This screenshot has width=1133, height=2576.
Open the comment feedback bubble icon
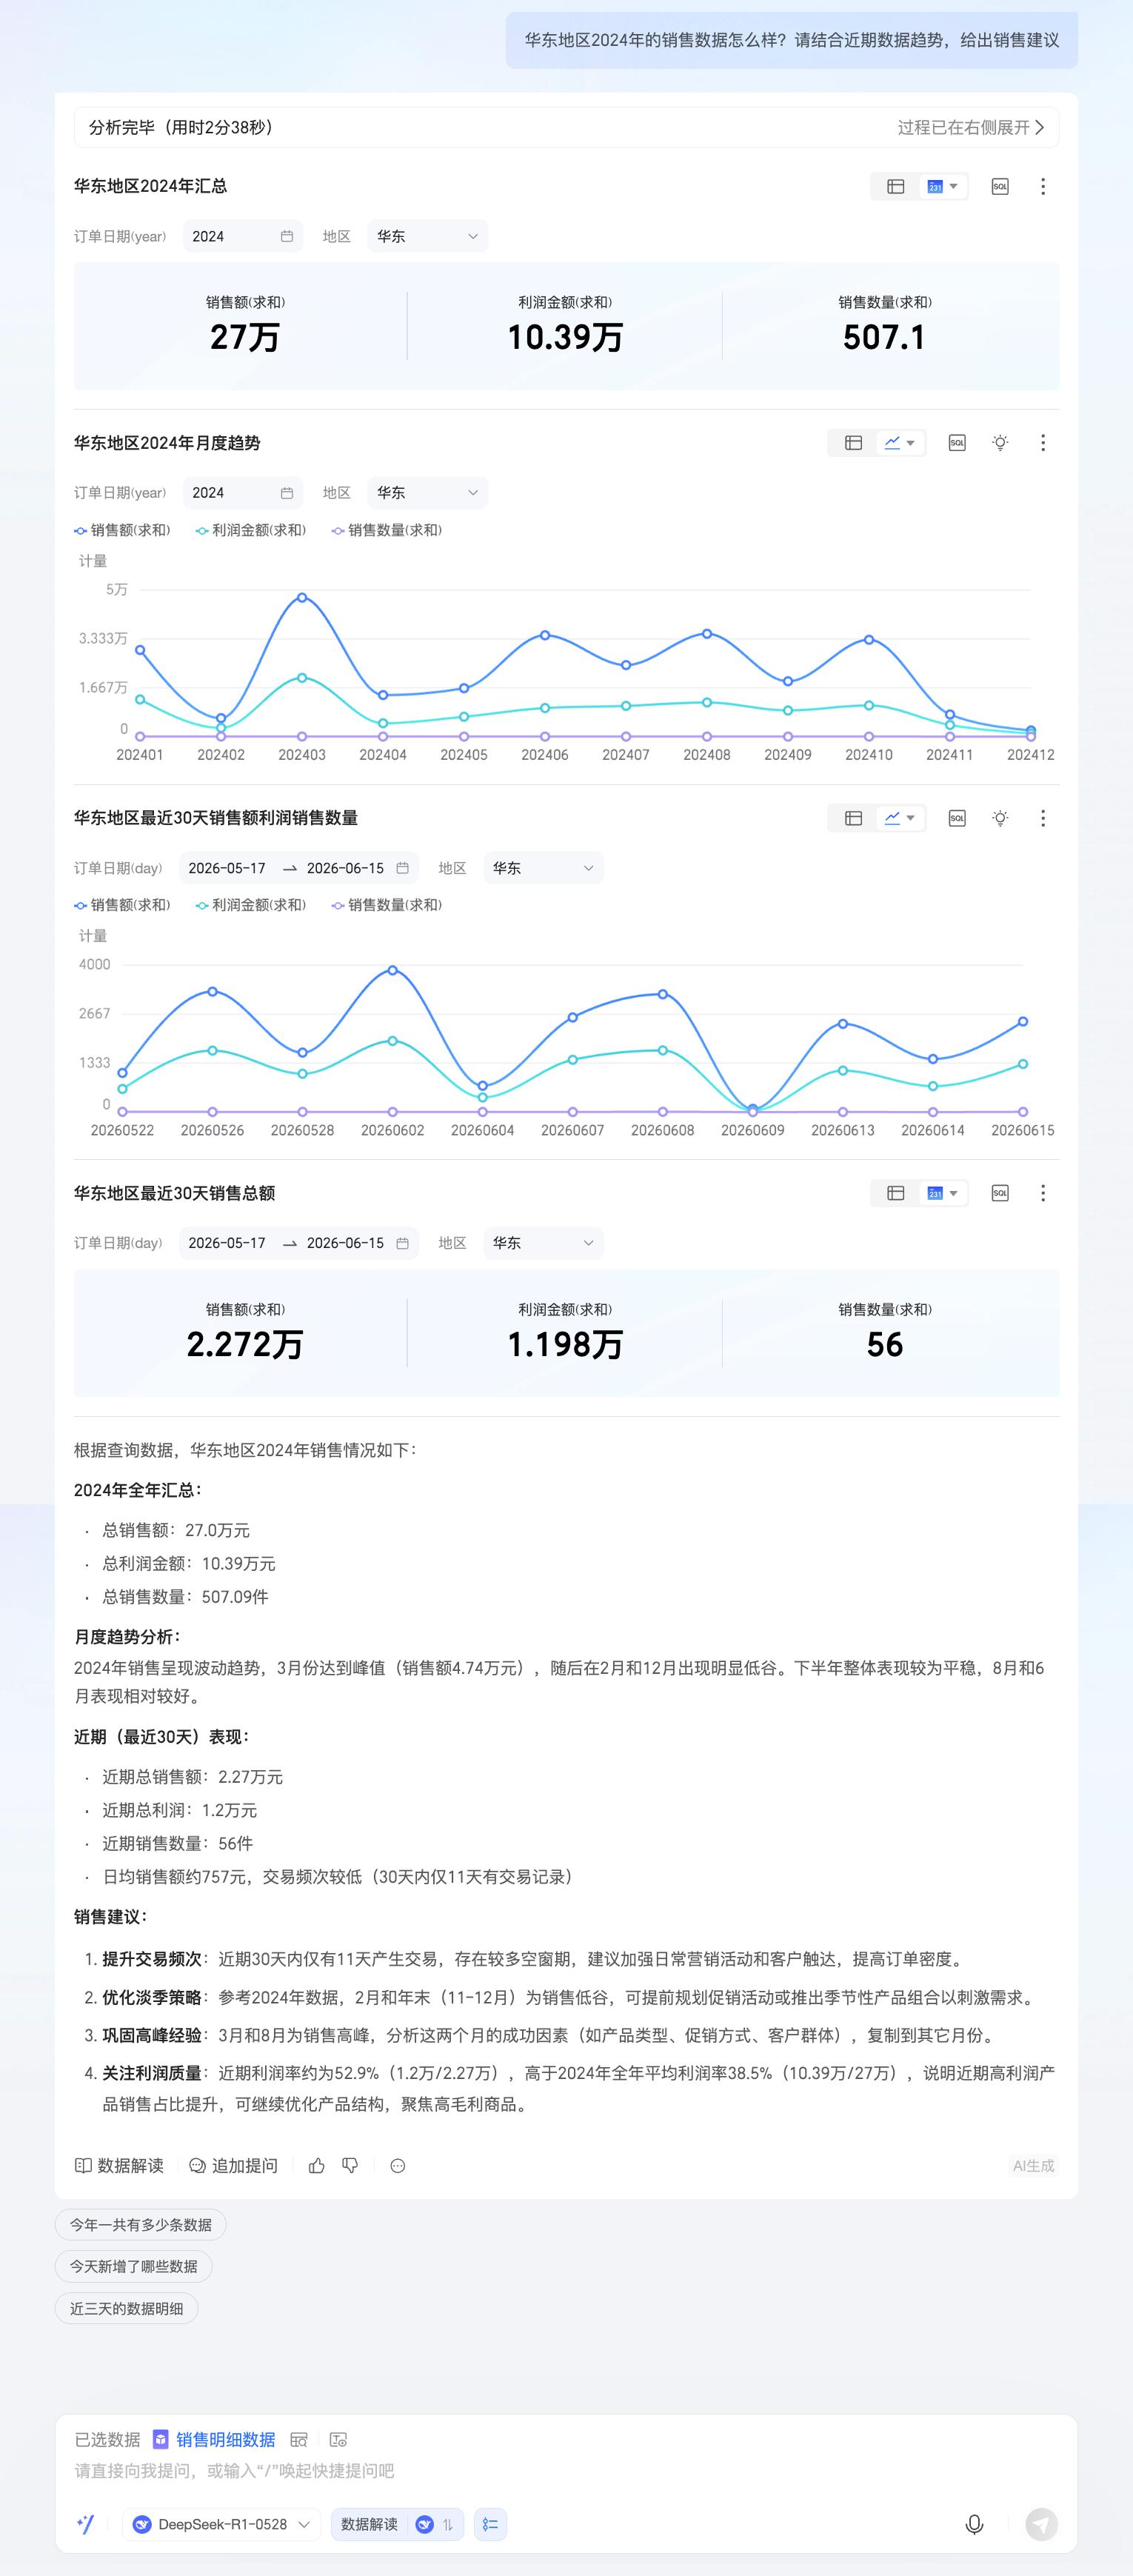(x=398, y=2165)
